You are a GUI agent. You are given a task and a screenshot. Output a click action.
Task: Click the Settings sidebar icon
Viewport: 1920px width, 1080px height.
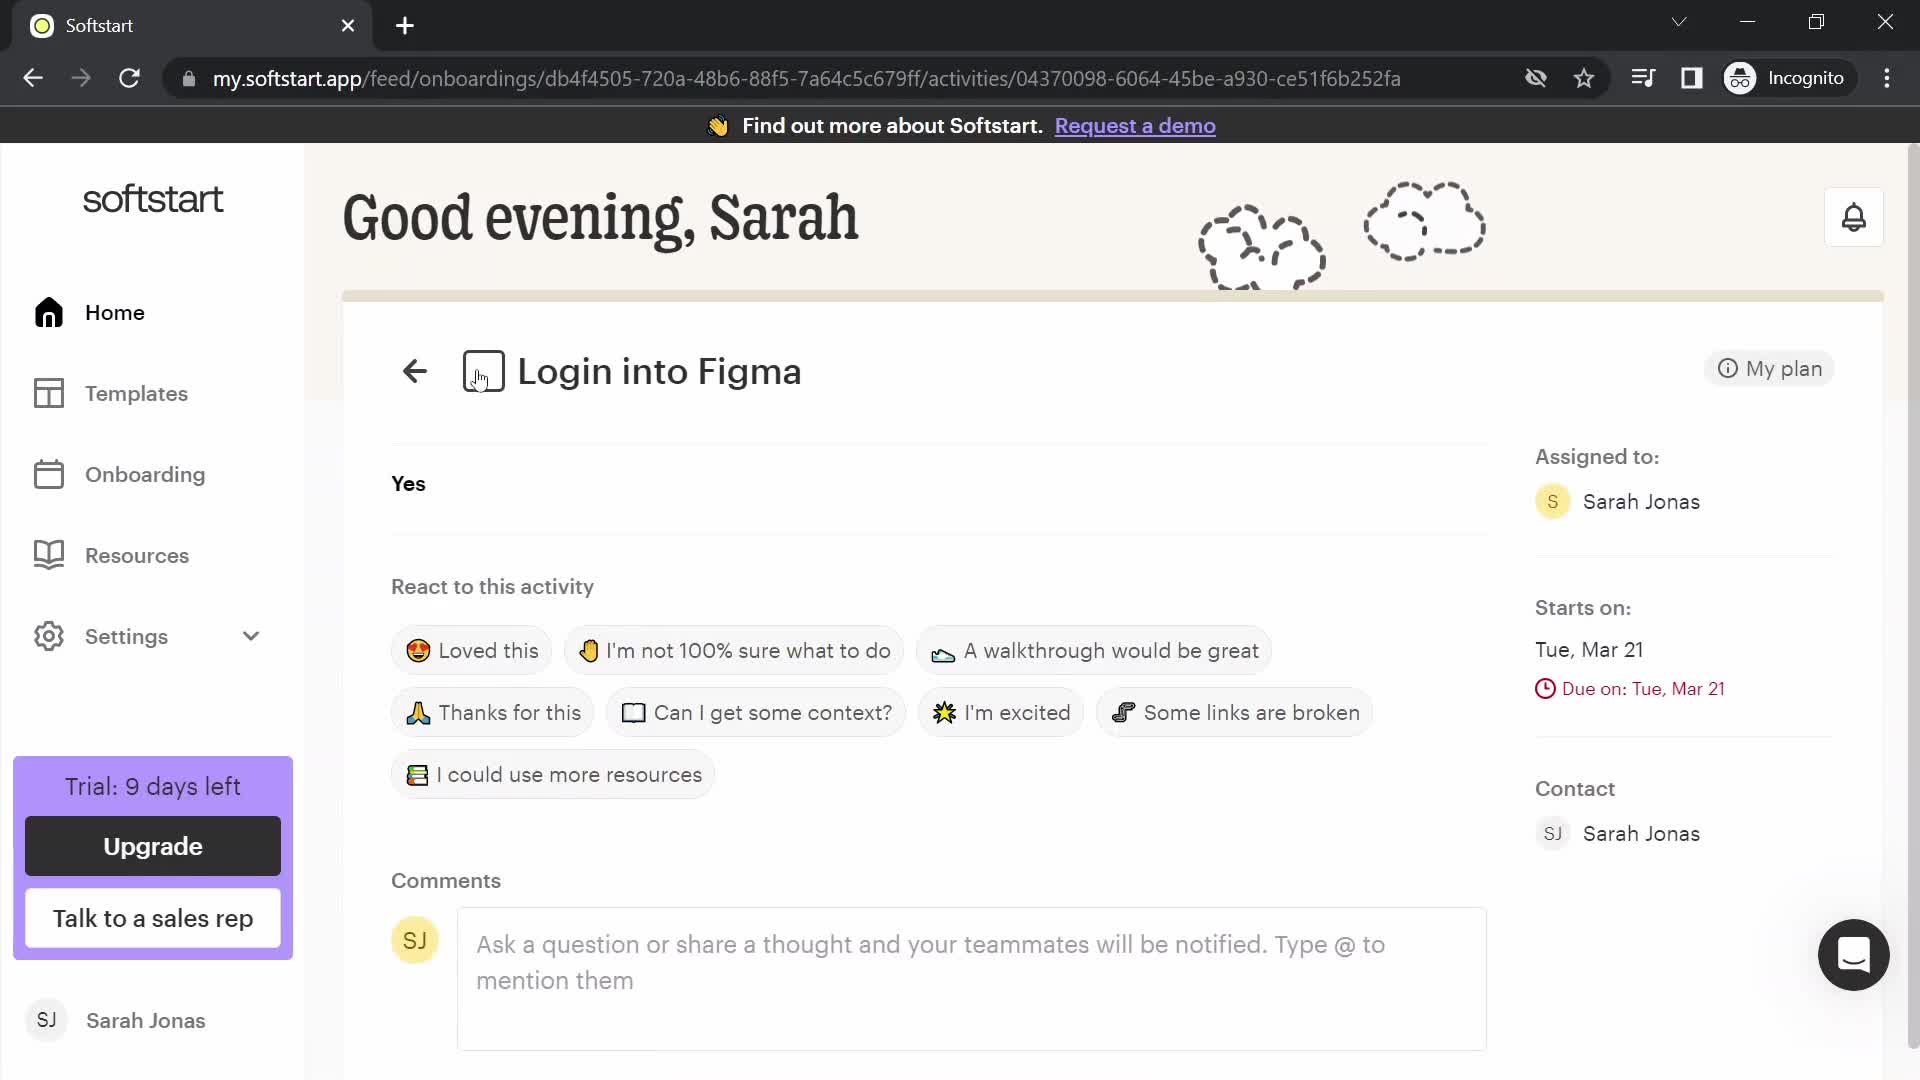(x=49, y=636)
